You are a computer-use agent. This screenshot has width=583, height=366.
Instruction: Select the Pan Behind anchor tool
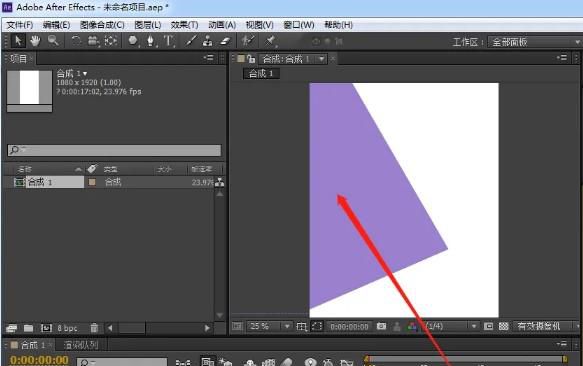click(111, 41)
